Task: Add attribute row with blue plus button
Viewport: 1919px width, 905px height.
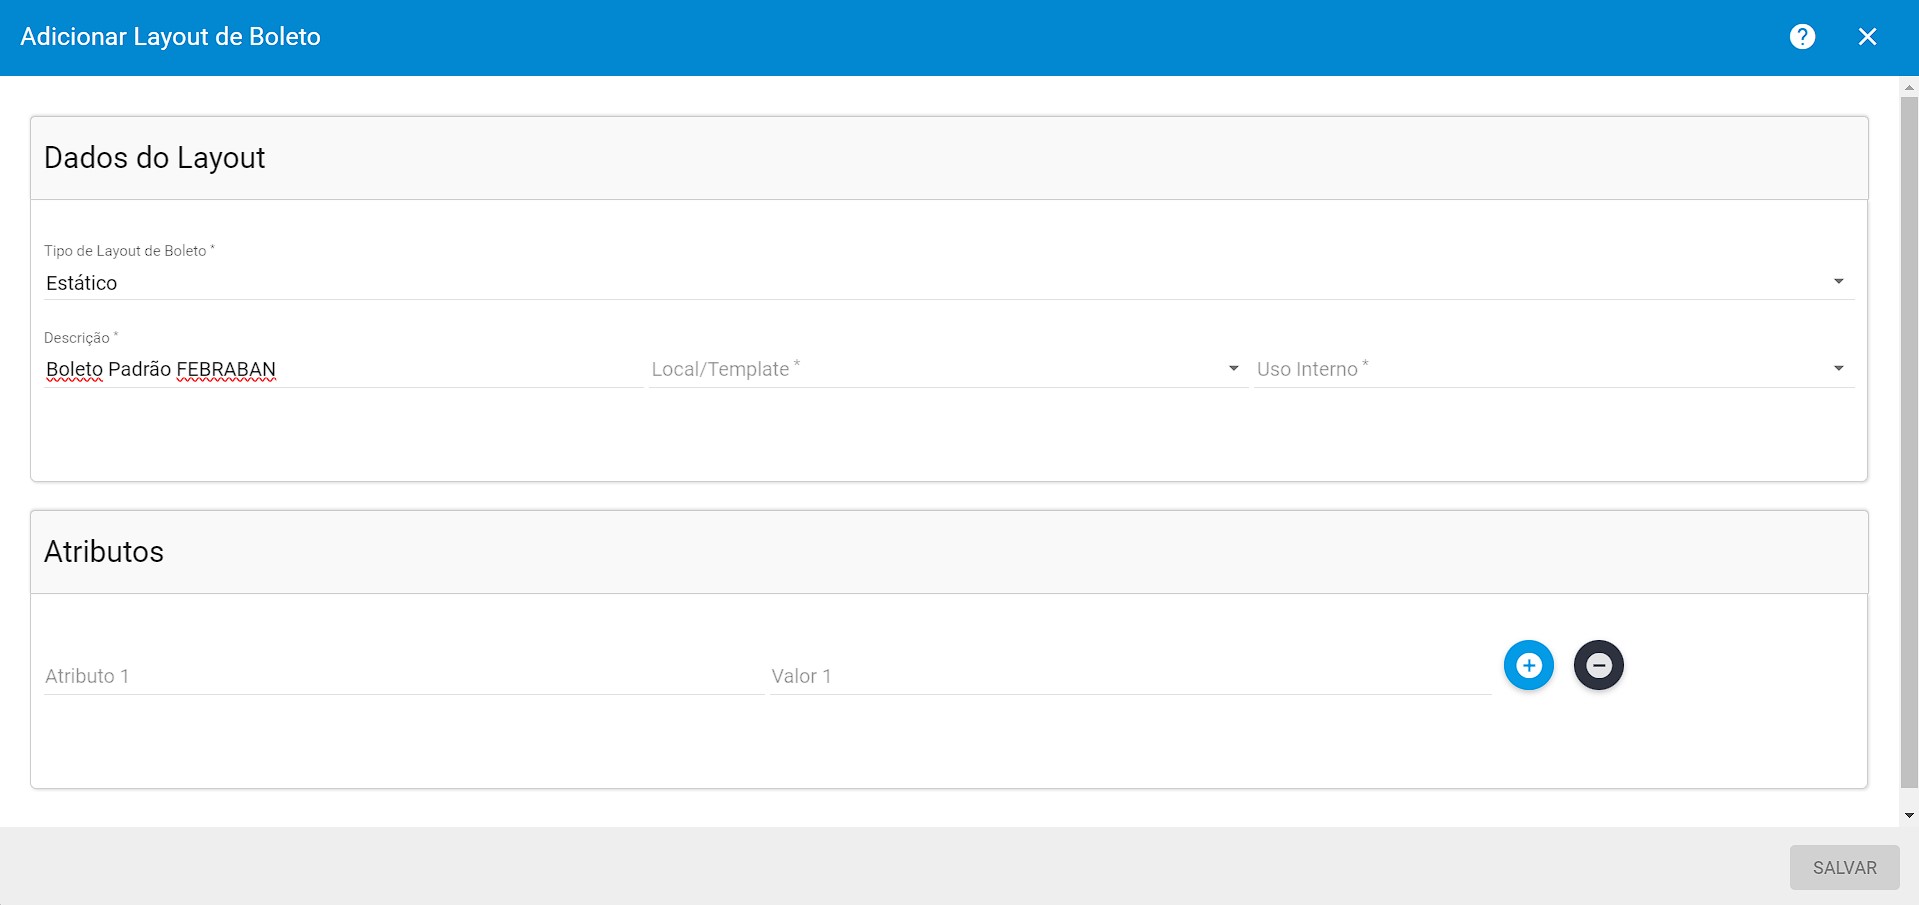Action: pos(1529,665)
